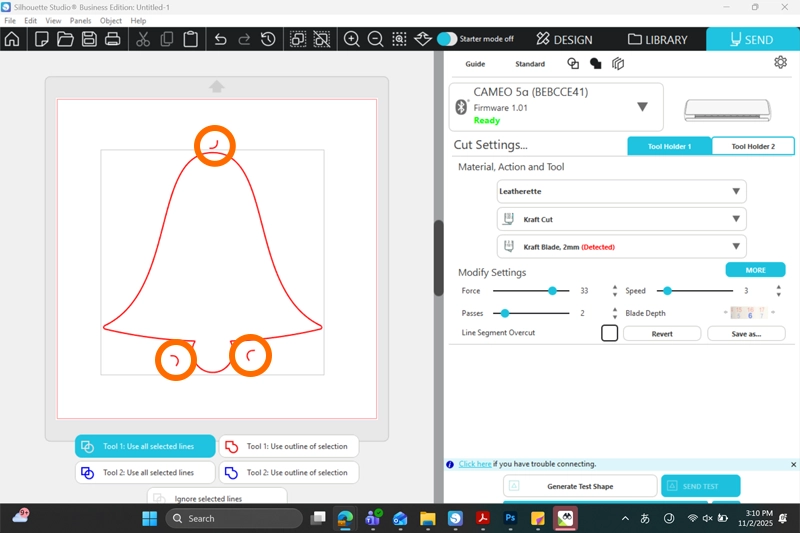
Task: Click the Zoom In magnifier icon
Action: pos(352,39)
